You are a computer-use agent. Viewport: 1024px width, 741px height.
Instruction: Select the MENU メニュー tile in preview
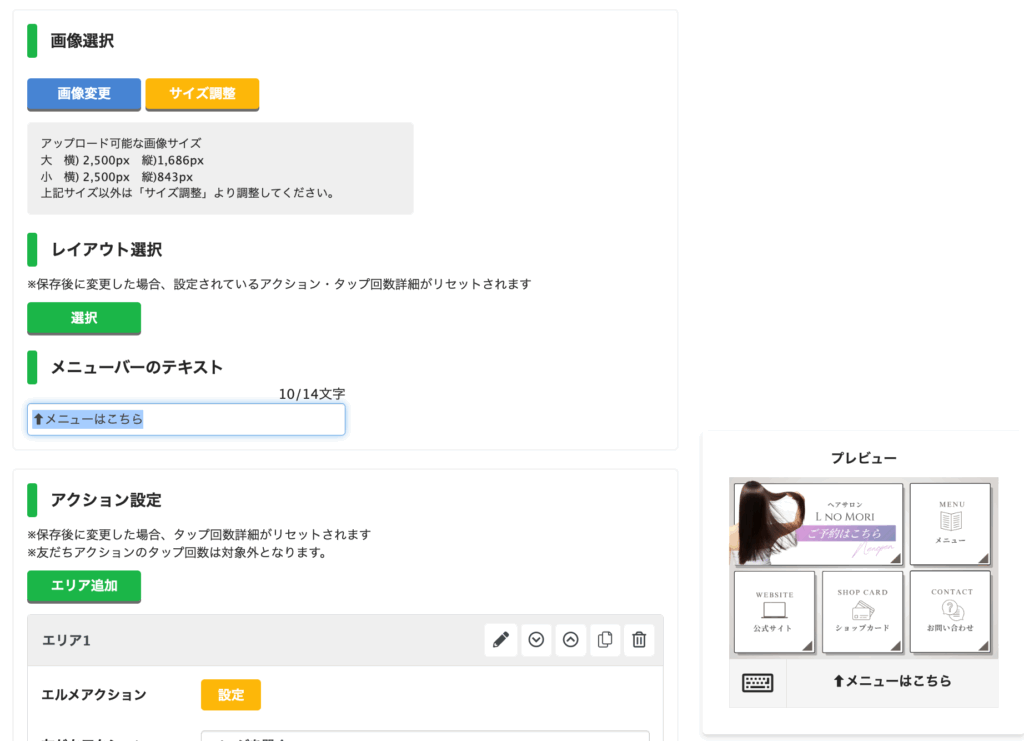(x=950, y=524)
